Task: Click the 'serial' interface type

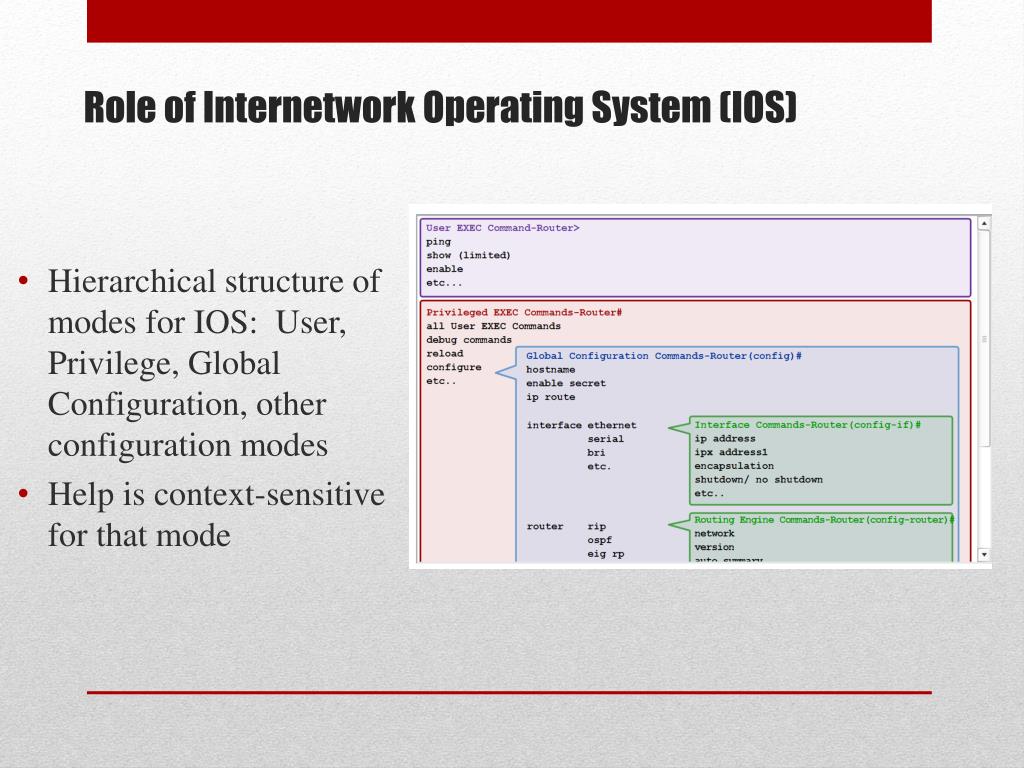Action: (605, 439)
